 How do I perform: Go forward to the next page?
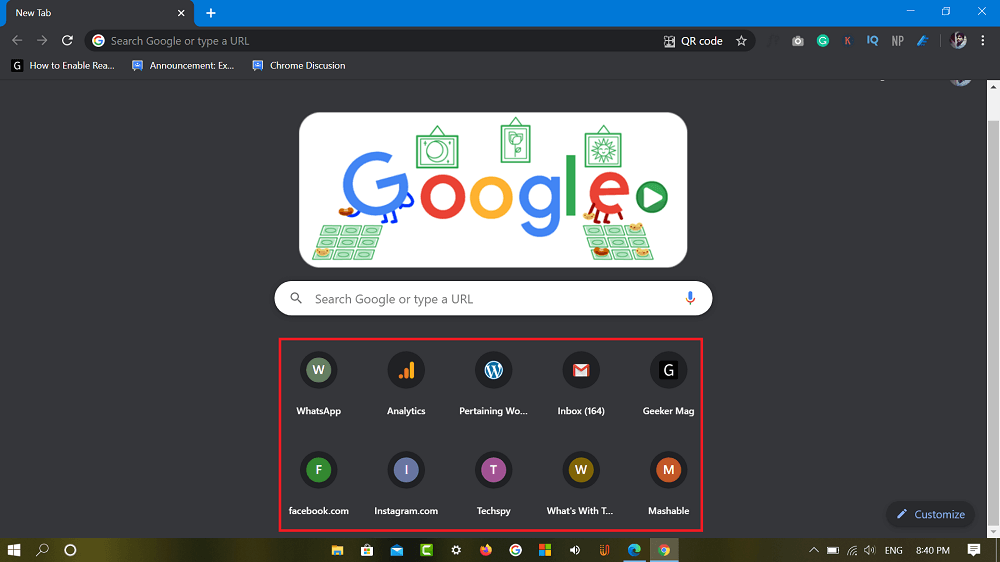point(42,41)
